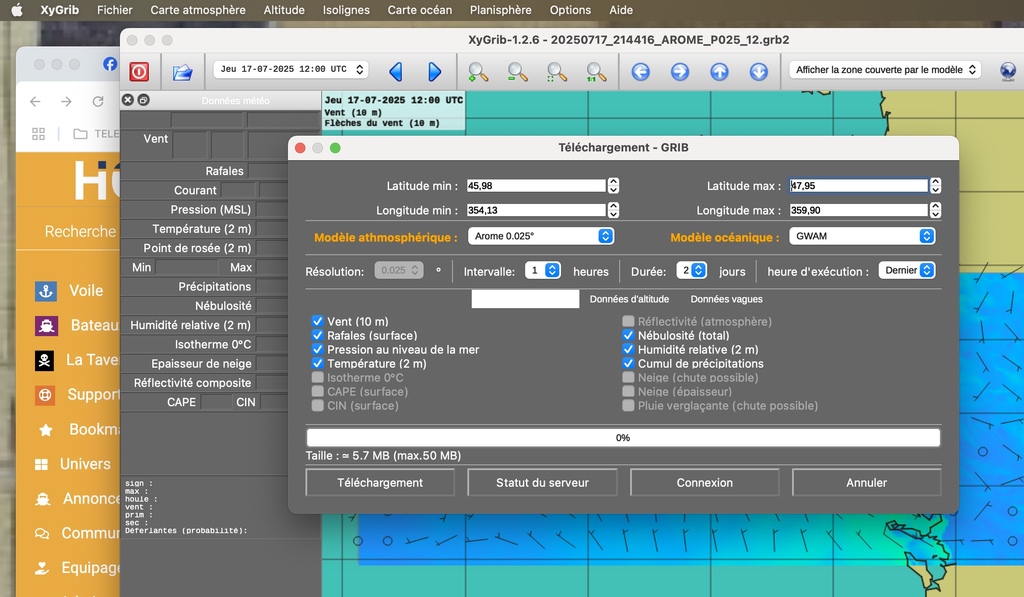
Task: Open a GRIB file via folder icon
Action: (x=182, y=72)
